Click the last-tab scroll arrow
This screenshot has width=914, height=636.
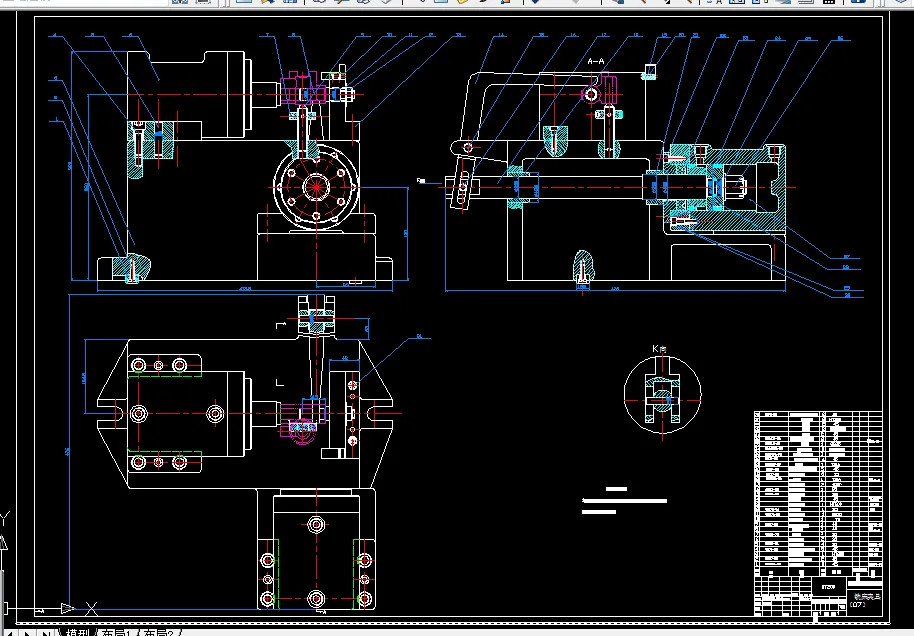click(x=45, y=633)
